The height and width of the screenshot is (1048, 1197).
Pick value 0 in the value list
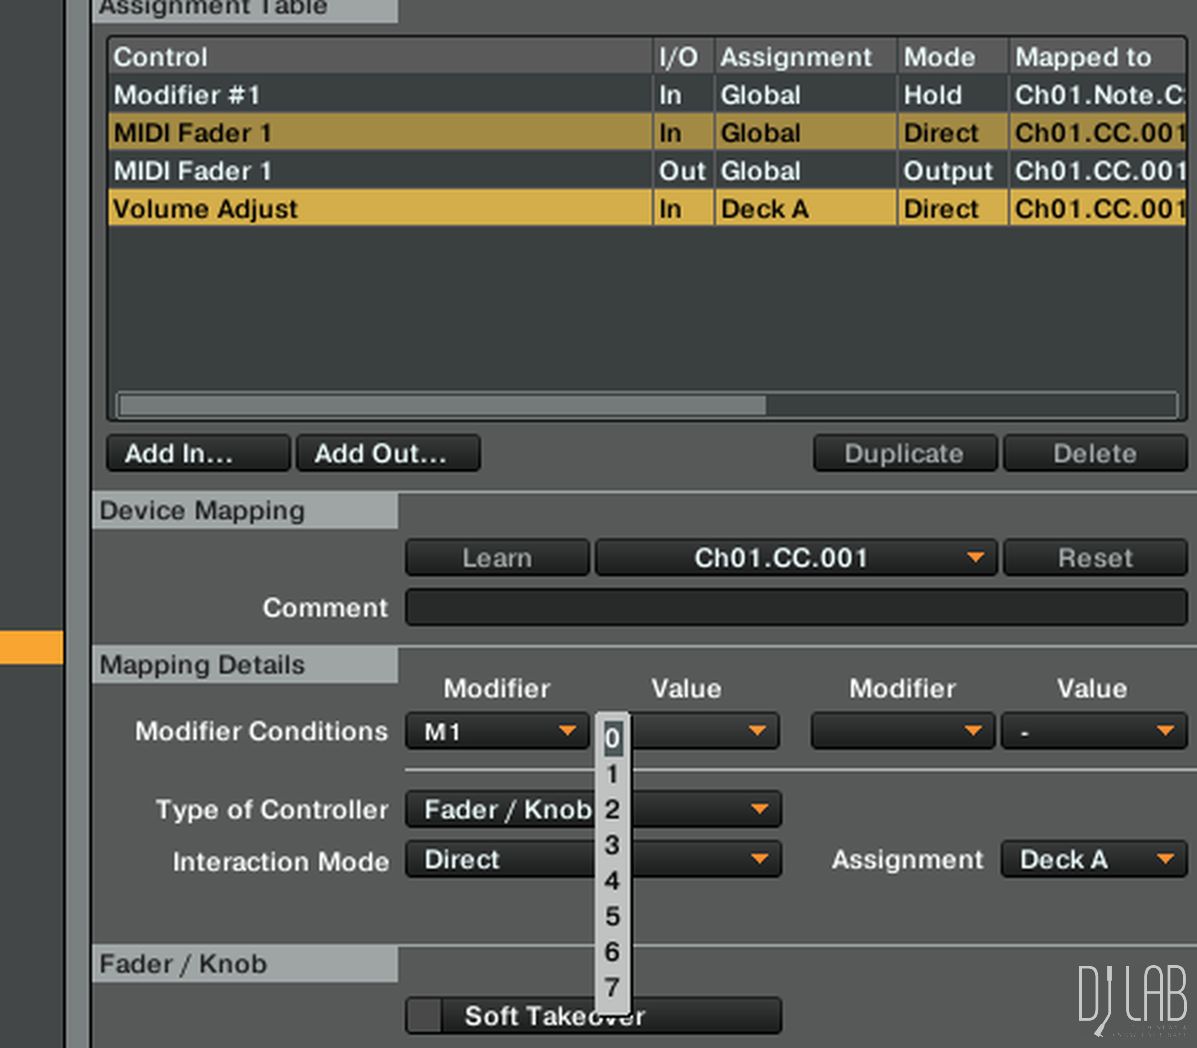(x=612, y=739)
